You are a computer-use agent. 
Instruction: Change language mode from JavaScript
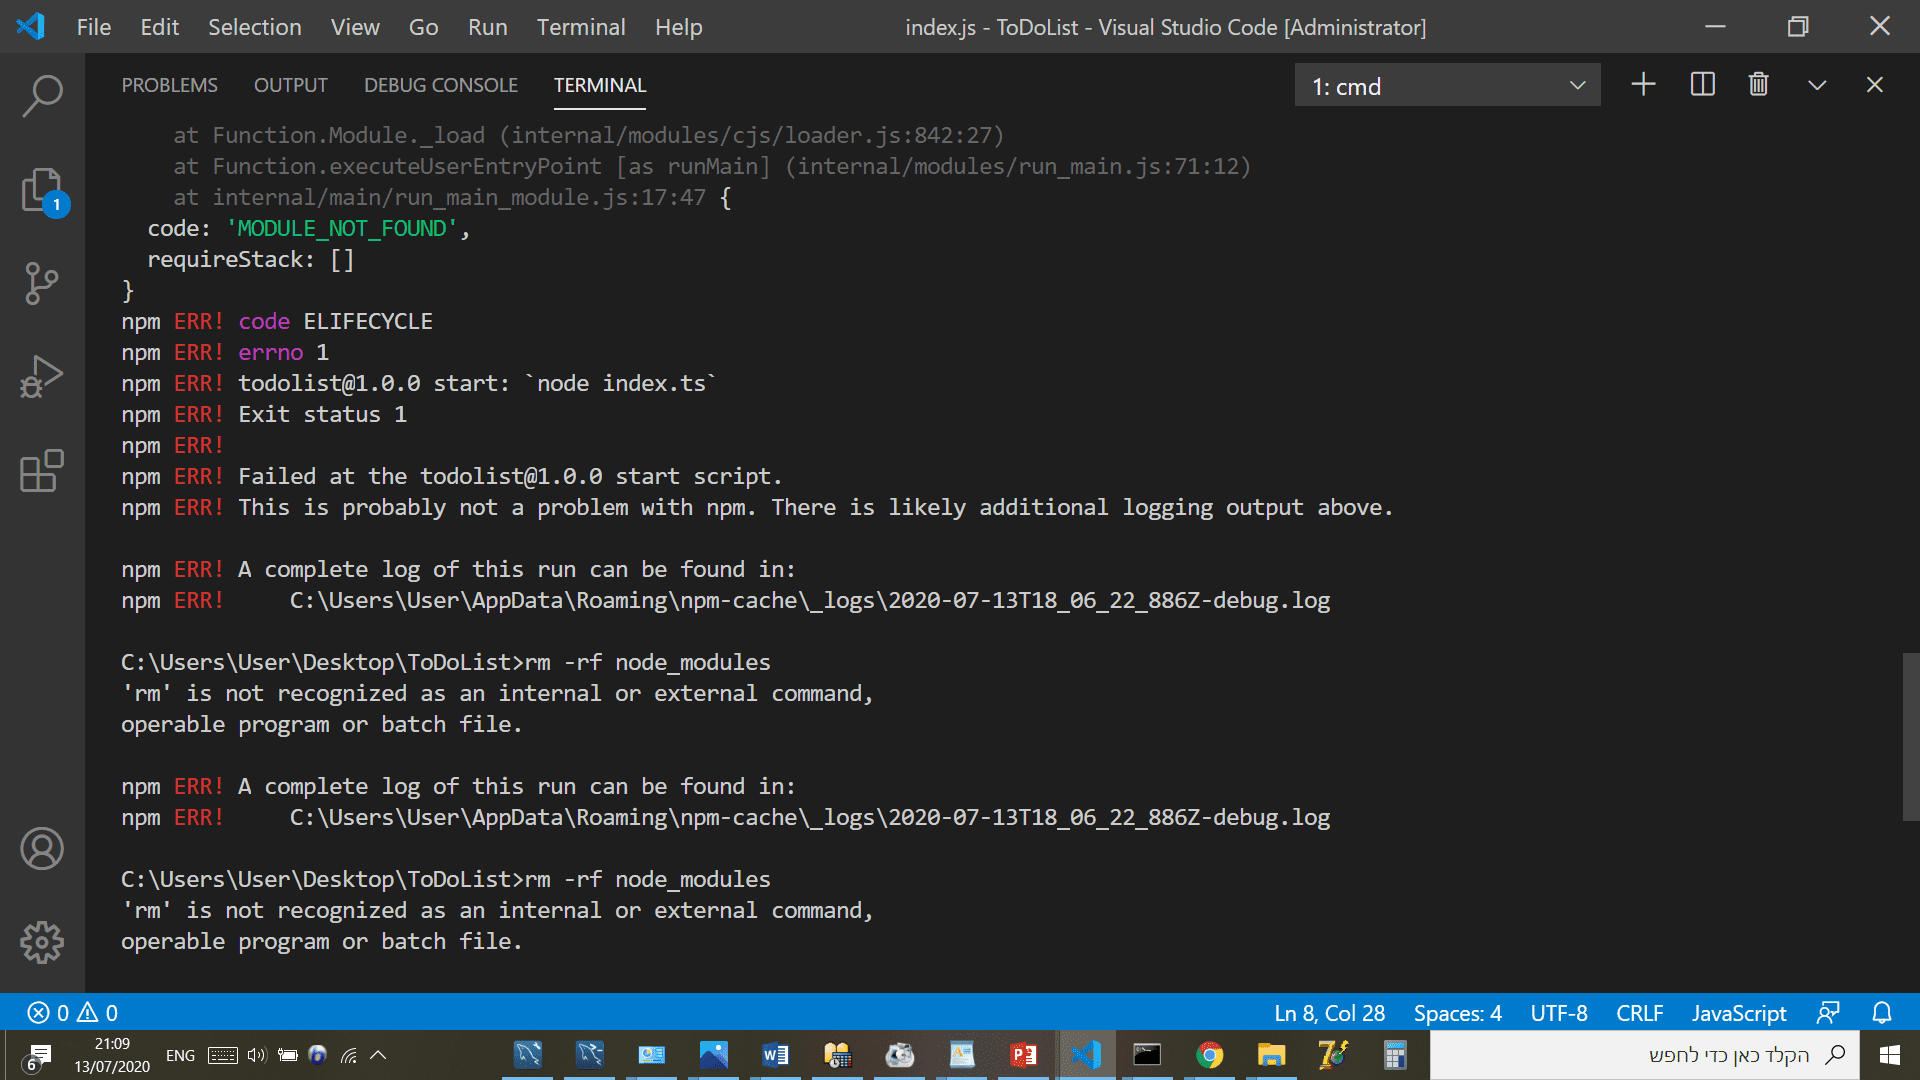tap(1738, 1013)
